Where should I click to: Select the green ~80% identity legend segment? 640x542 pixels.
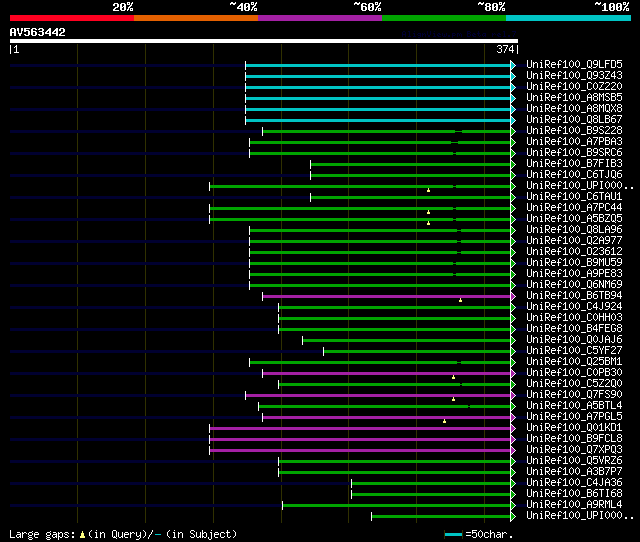click(444, 18)
